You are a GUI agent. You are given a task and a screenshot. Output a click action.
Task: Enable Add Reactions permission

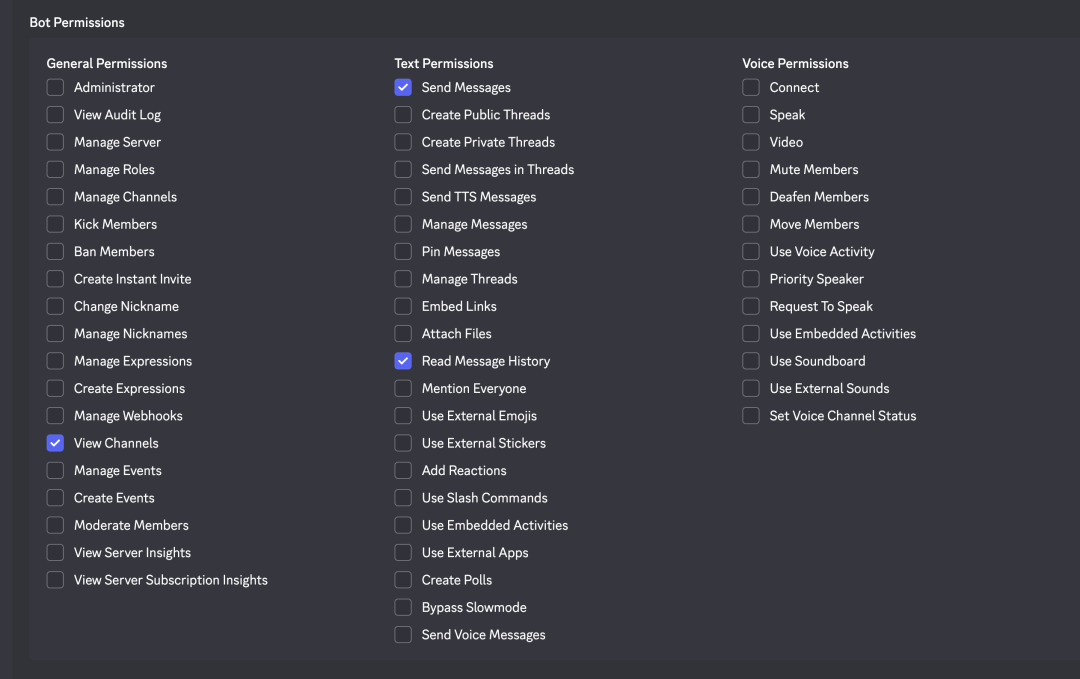[403, 471]
